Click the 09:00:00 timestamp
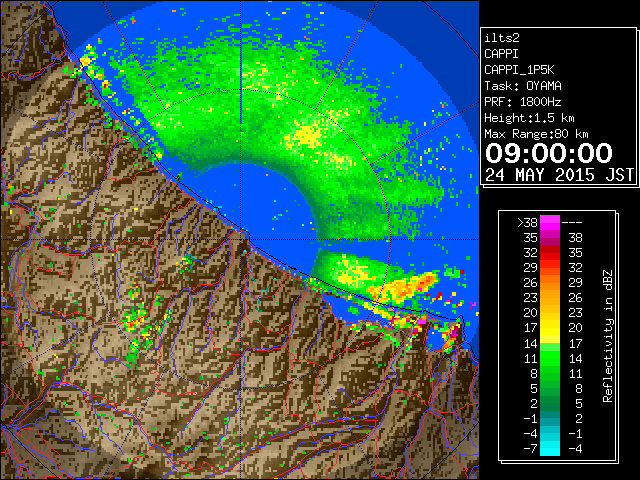This screenshot has height=480, width=640. point(549,153)
